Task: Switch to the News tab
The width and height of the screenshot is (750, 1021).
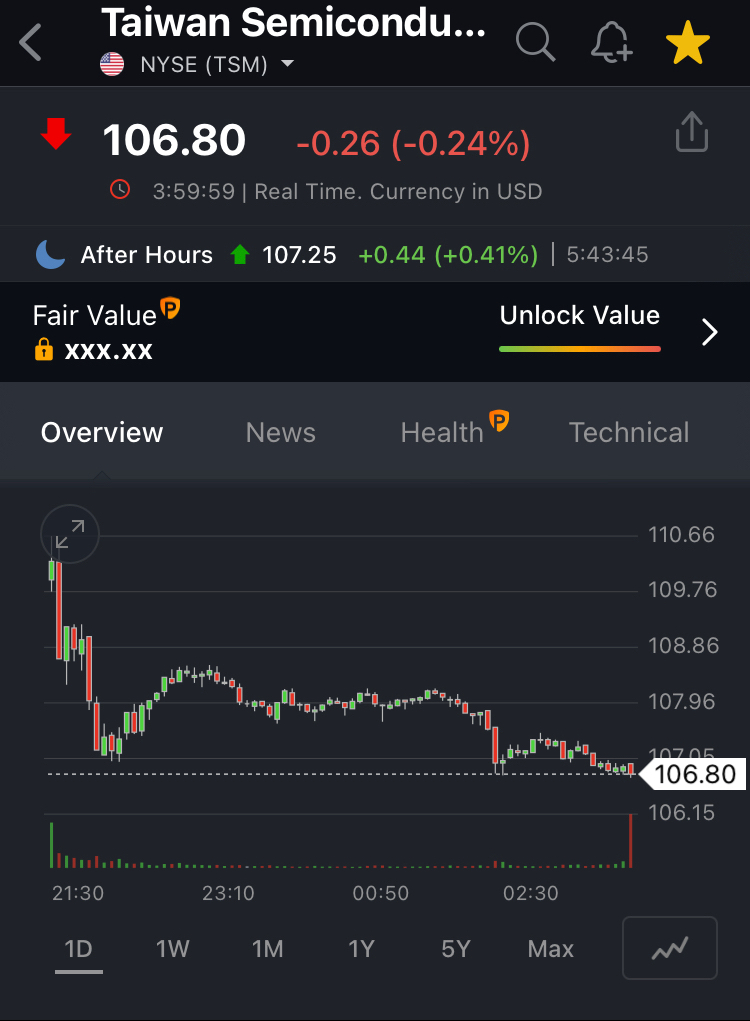Action: tap(281, 432)
